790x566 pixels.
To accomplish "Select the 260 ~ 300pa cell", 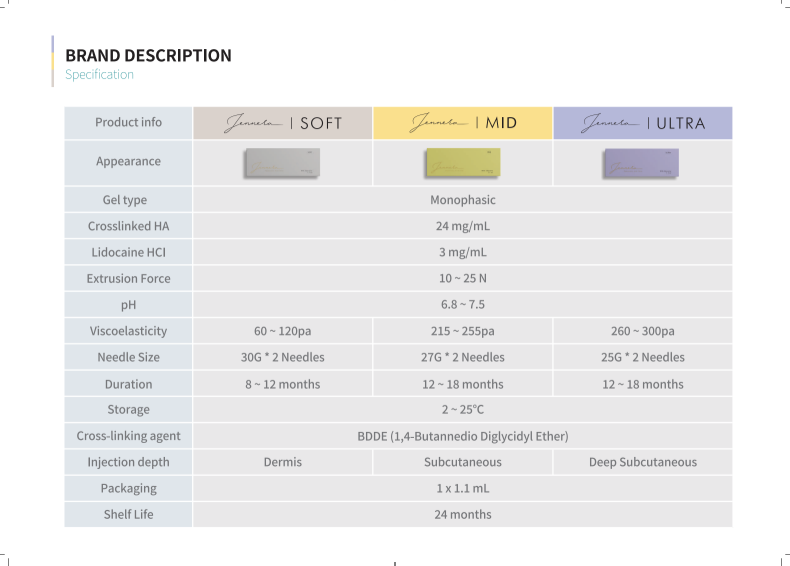I will coord(643,331).
